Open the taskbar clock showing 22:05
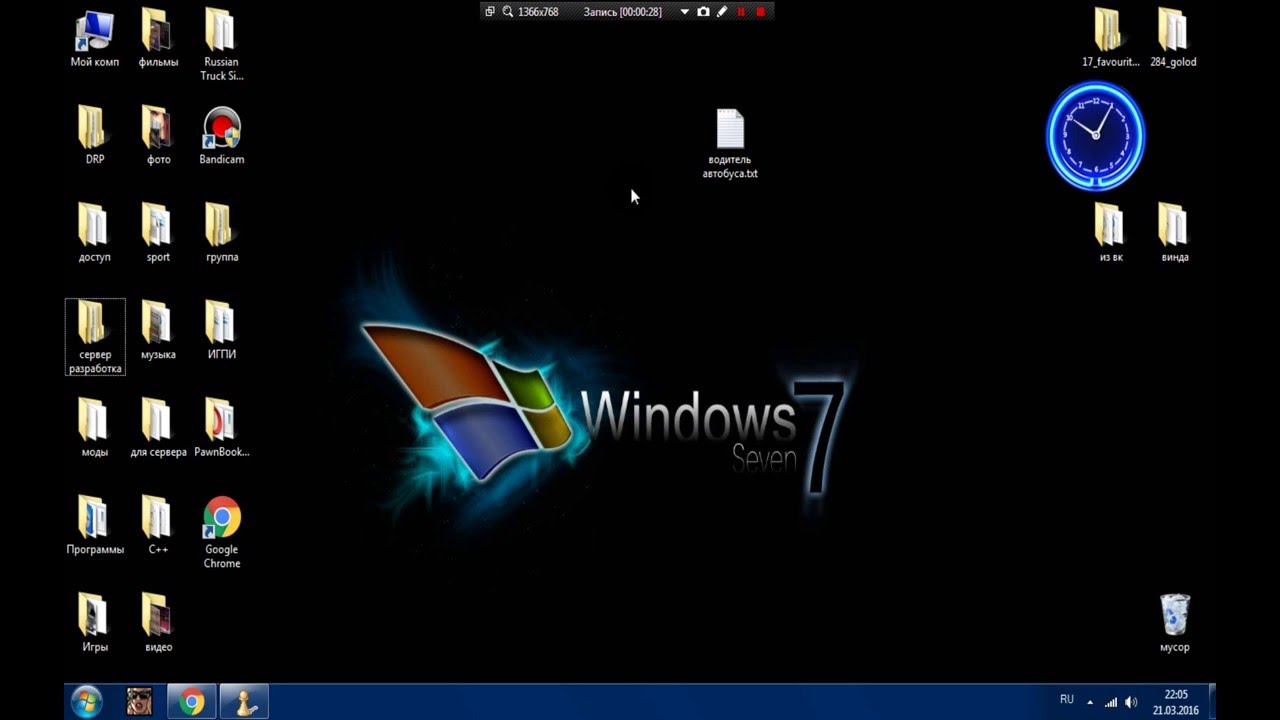The width and height of the screenshot is (1280, 720). (x=1175, y=702)
